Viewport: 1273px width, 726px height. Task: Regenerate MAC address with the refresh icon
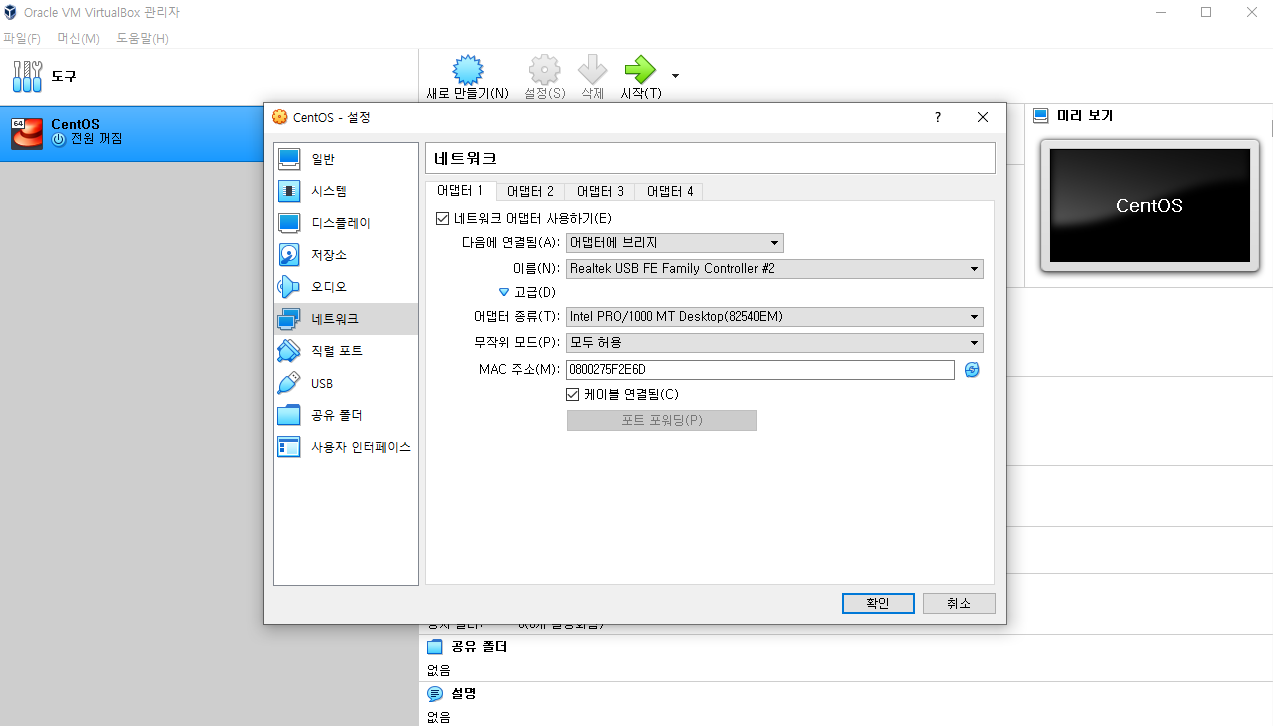click(972, 370)
